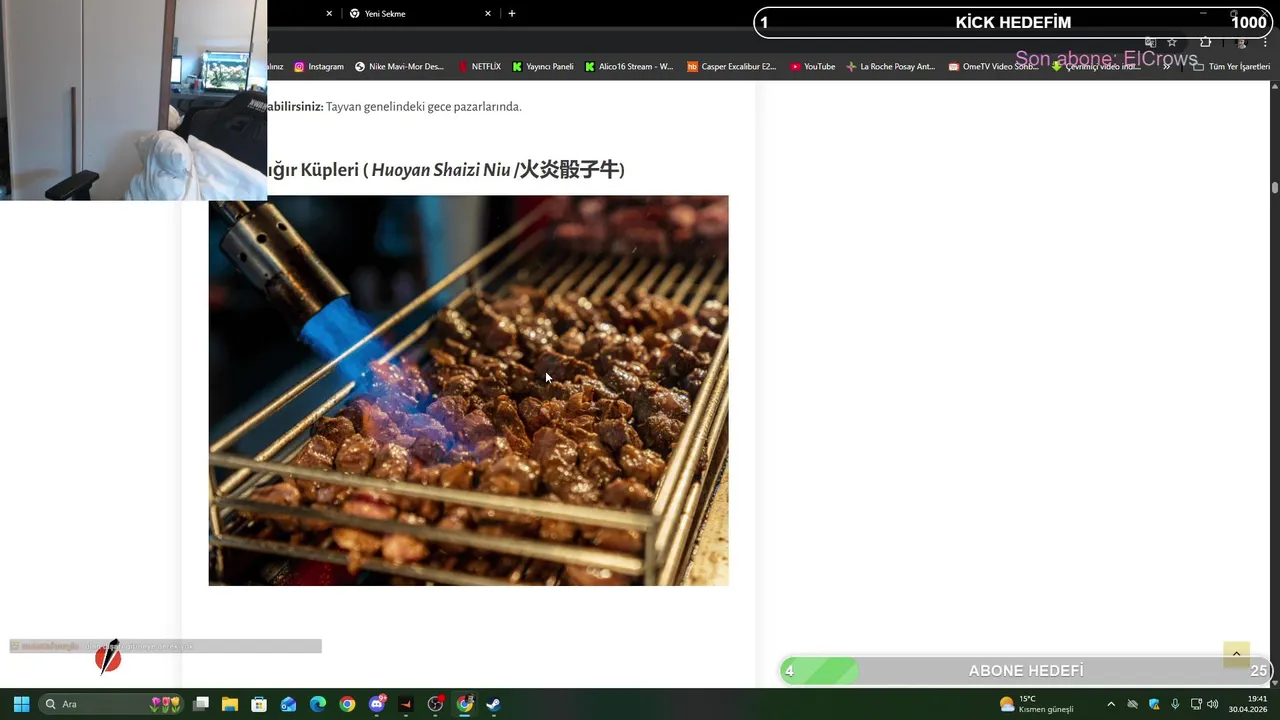Open the OmeTV Video Sohbet bookmark
This screenshot has height=720, width=1280.
[994, 67]
